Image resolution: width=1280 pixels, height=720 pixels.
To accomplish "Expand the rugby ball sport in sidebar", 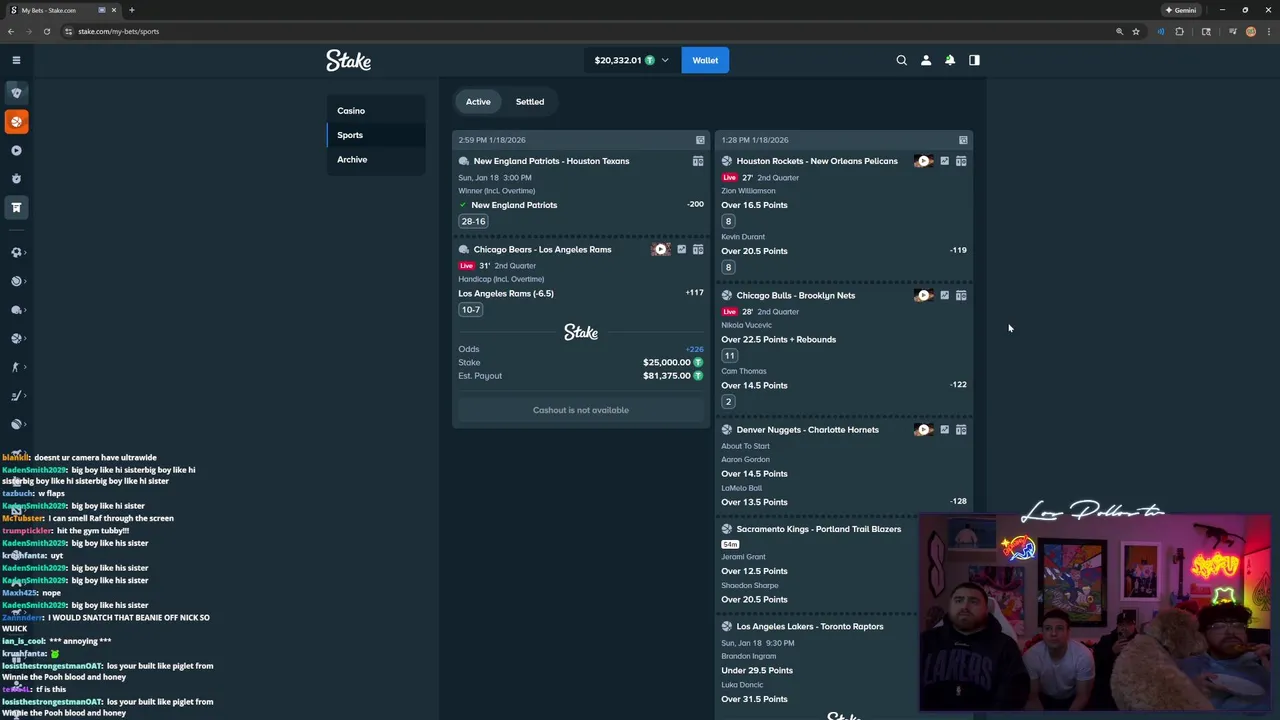I will tap(16, 424).
